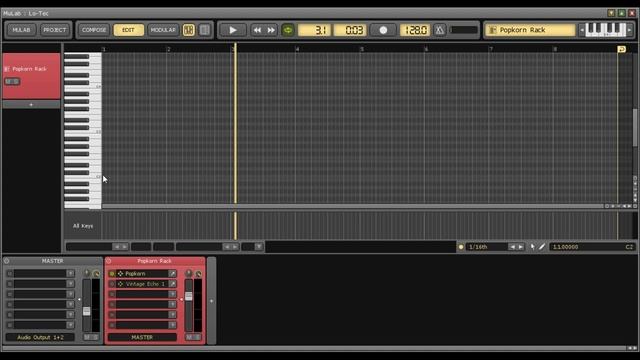640x360 pixels.
Task: Open the Audio Output 1+2 selector
Action: click(40, 338)
